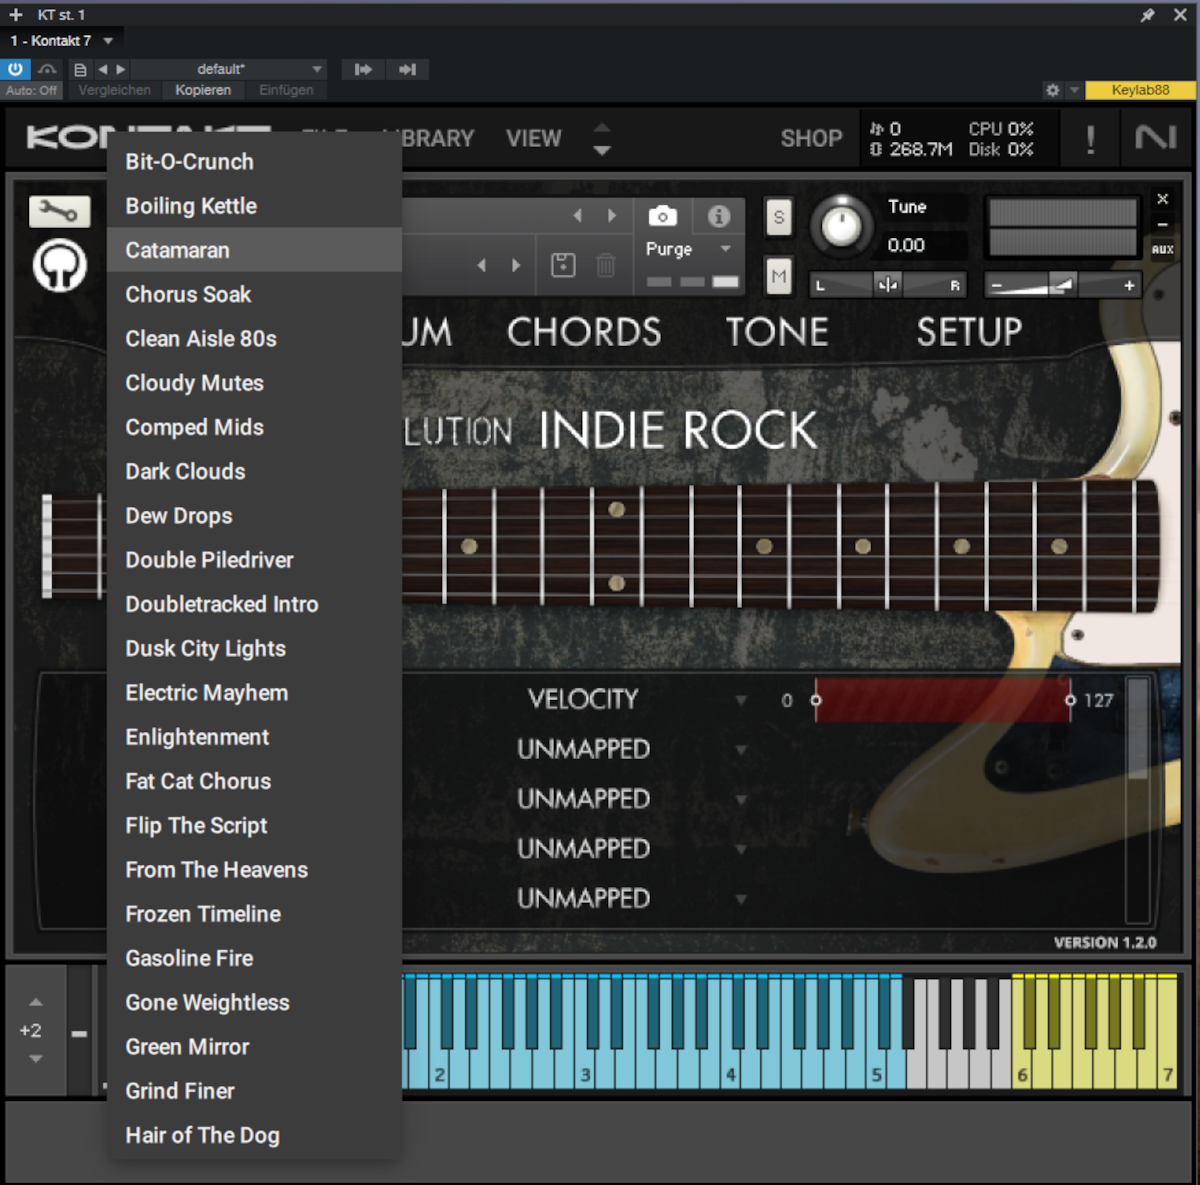Viewport: 1200px width, 1185px height.
Task: Click the arrow-to-bar host button
Action: coord(407,69)
